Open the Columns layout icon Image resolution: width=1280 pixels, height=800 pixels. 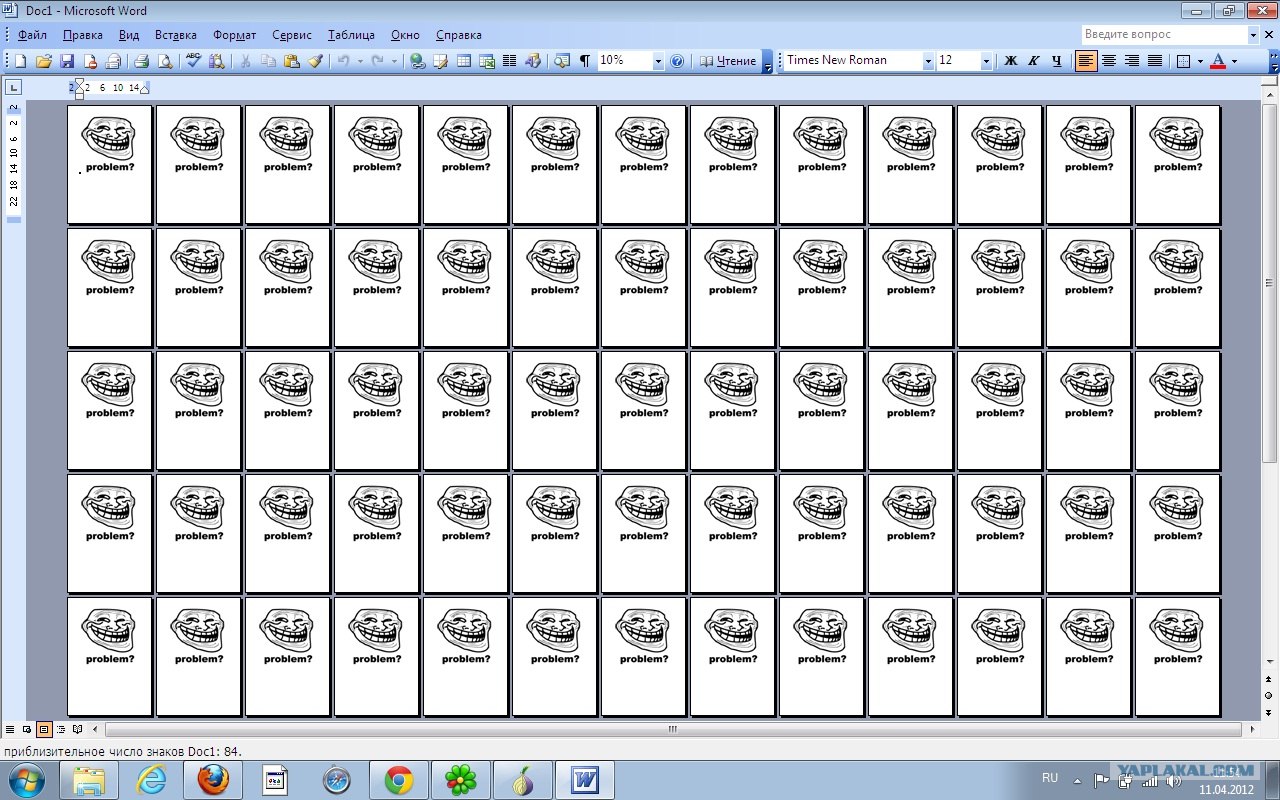pyautogui.click(x=510, y=61)
